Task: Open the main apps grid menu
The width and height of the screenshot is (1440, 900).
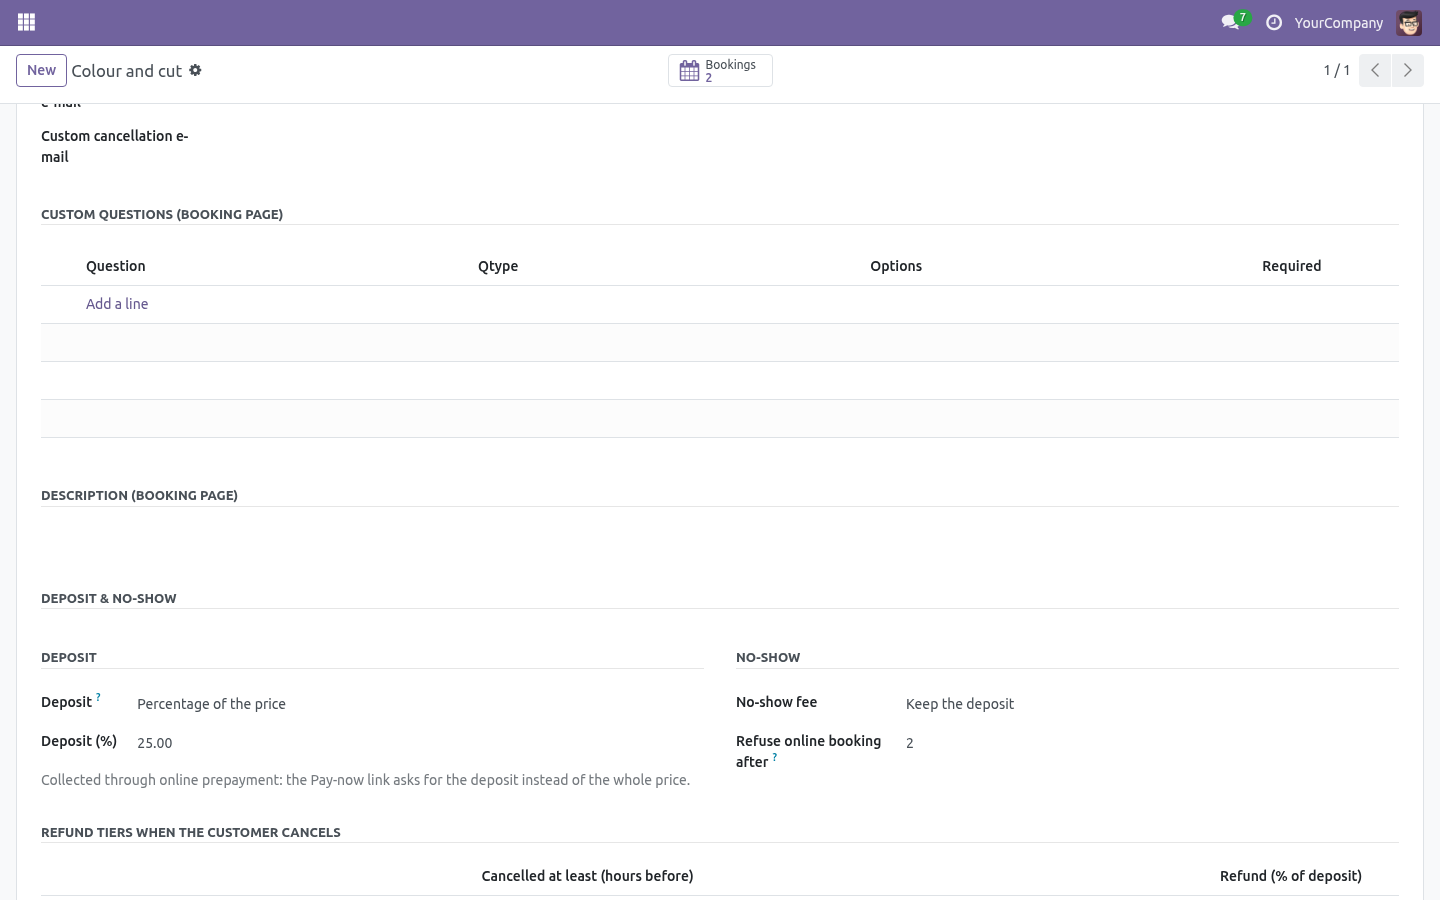Action: (27, 22)
